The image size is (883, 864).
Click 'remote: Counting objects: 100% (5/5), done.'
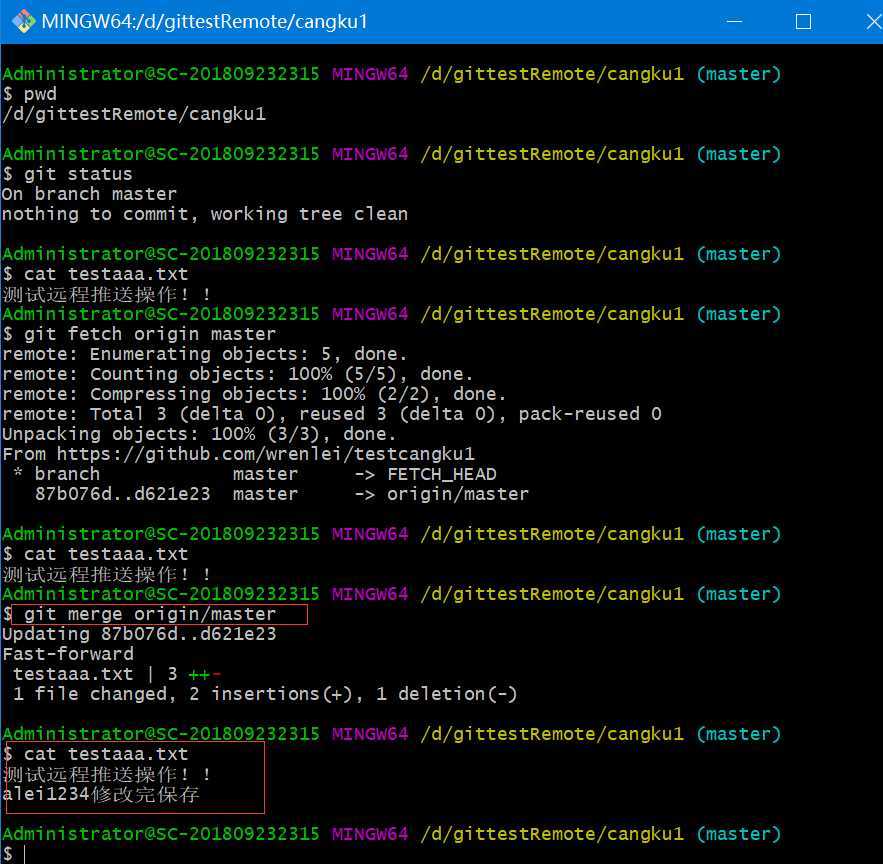click(237, 374)
